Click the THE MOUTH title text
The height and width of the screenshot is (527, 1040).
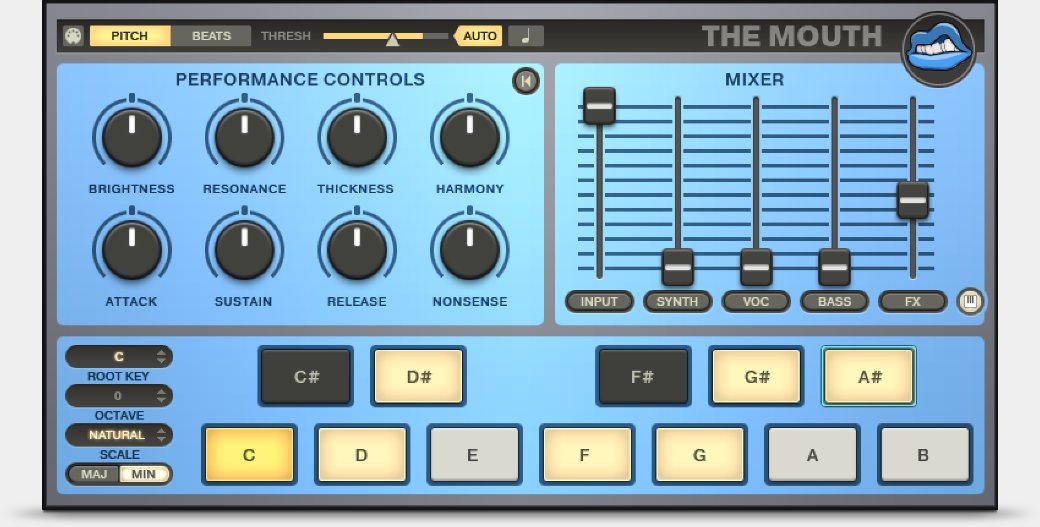coord(792,36)
